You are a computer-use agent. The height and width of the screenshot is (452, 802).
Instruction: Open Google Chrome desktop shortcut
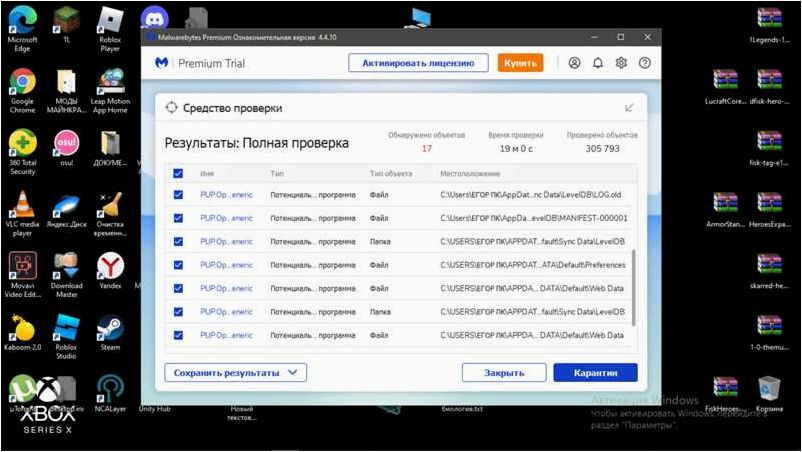[x=22, y=91]
